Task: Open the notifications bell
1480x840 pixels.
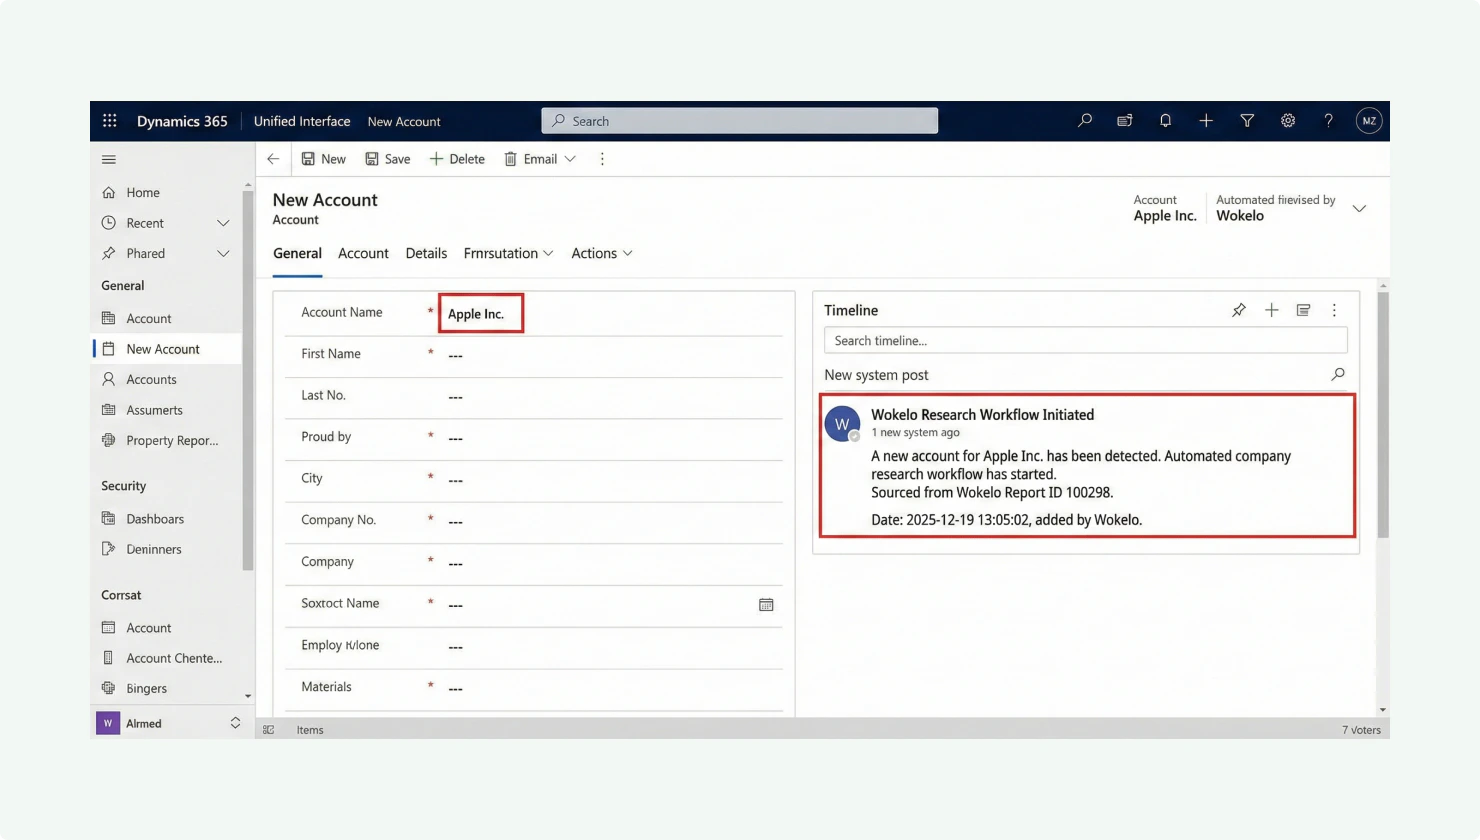Action: coord(1165,121)
